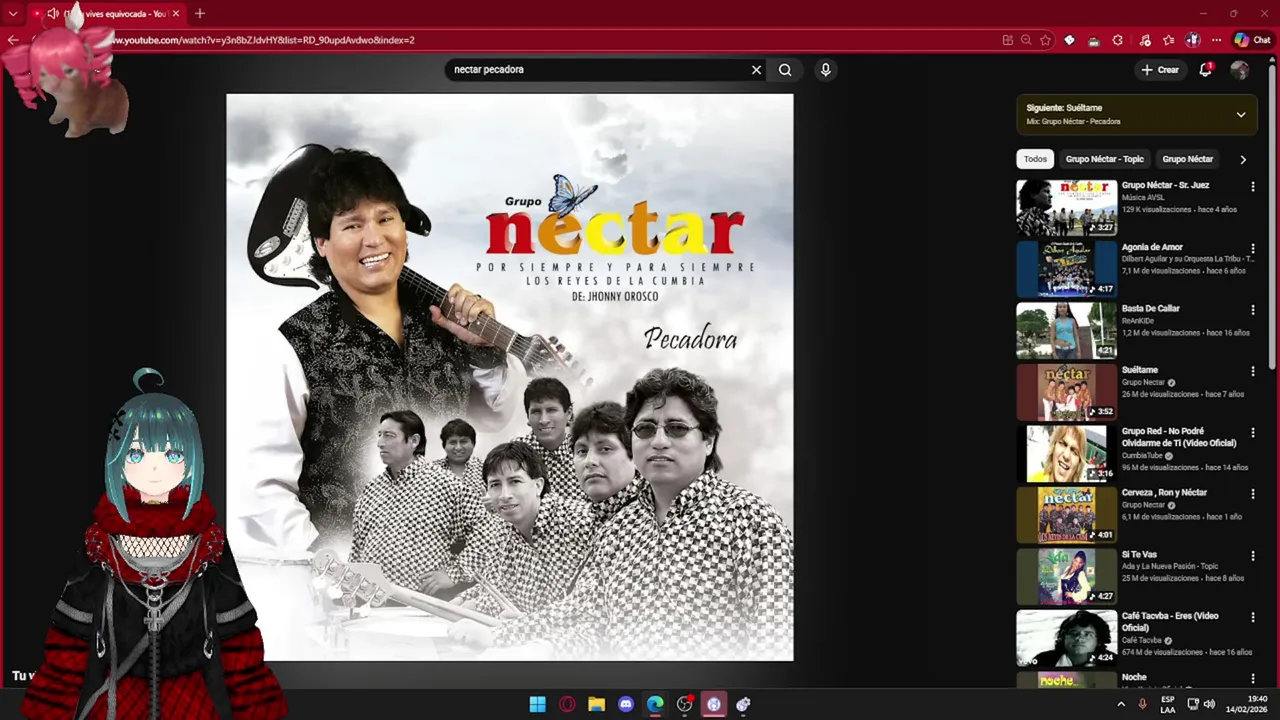Open the Windows Start menu
Screen dimensions: 1280x720
point(538,704)
